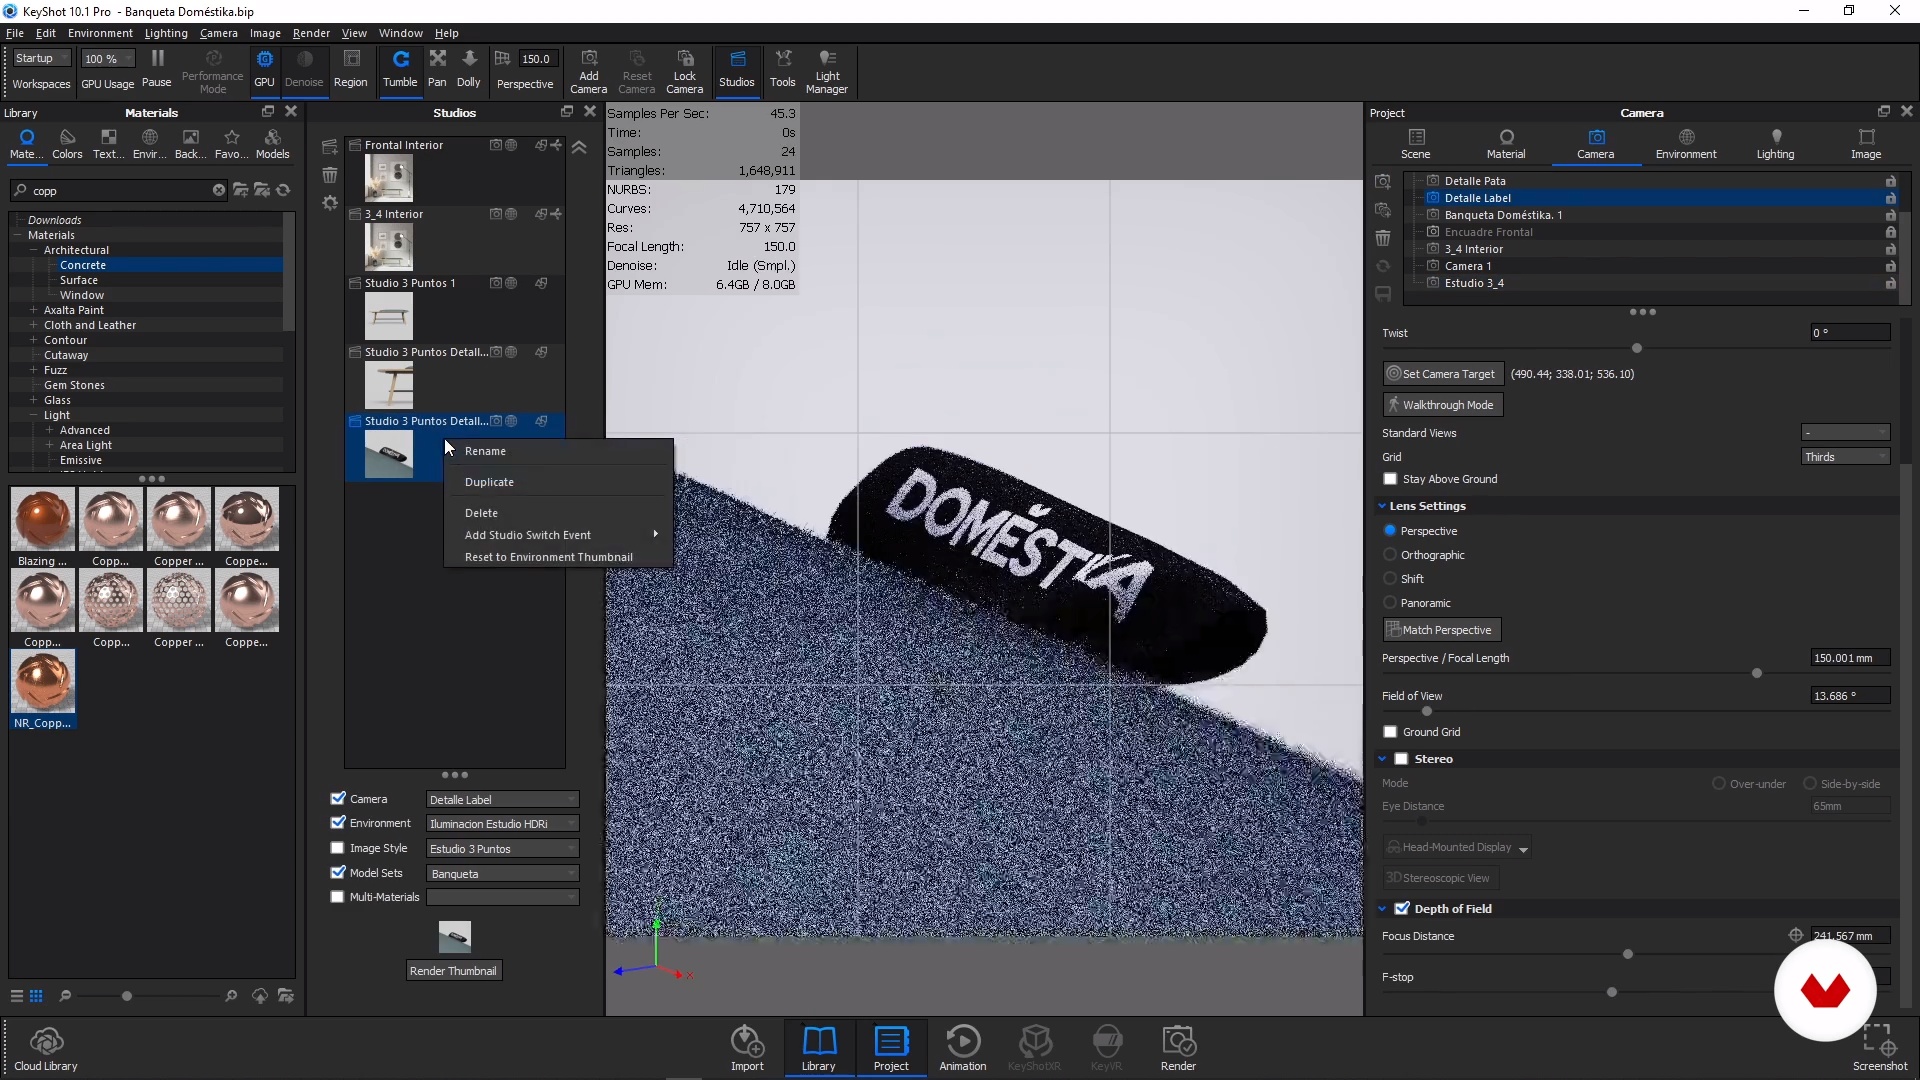1920x1080 pixels.
Task: Click the Match Perspective button
Action: coord(1442,630)
